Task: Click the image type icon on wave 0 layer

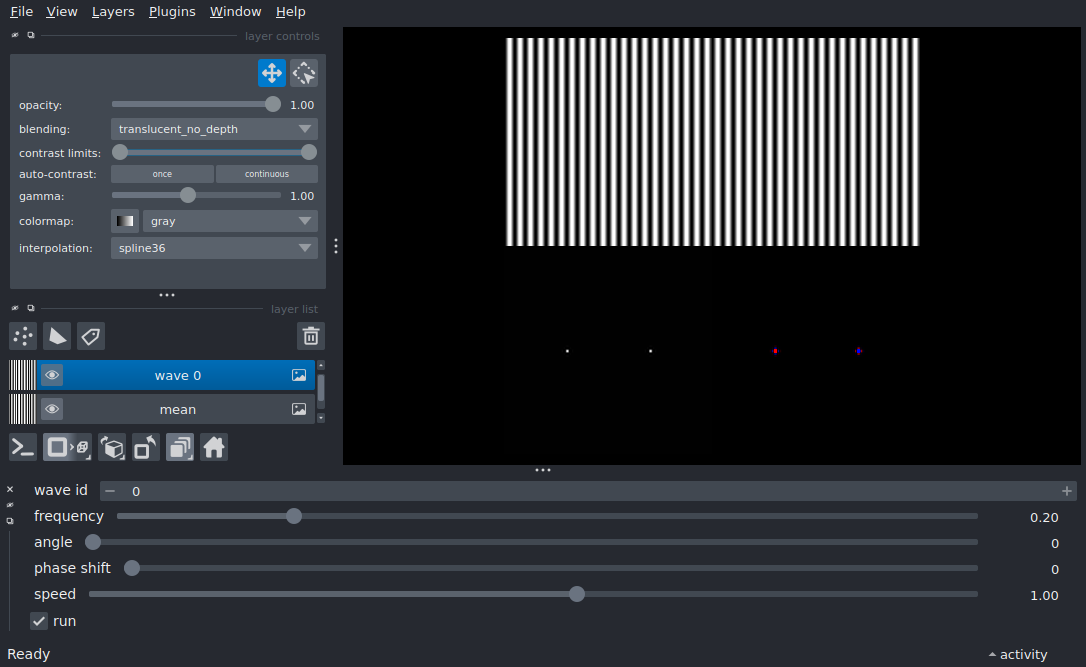Action: pyautogui.click(x=299, y=375)
